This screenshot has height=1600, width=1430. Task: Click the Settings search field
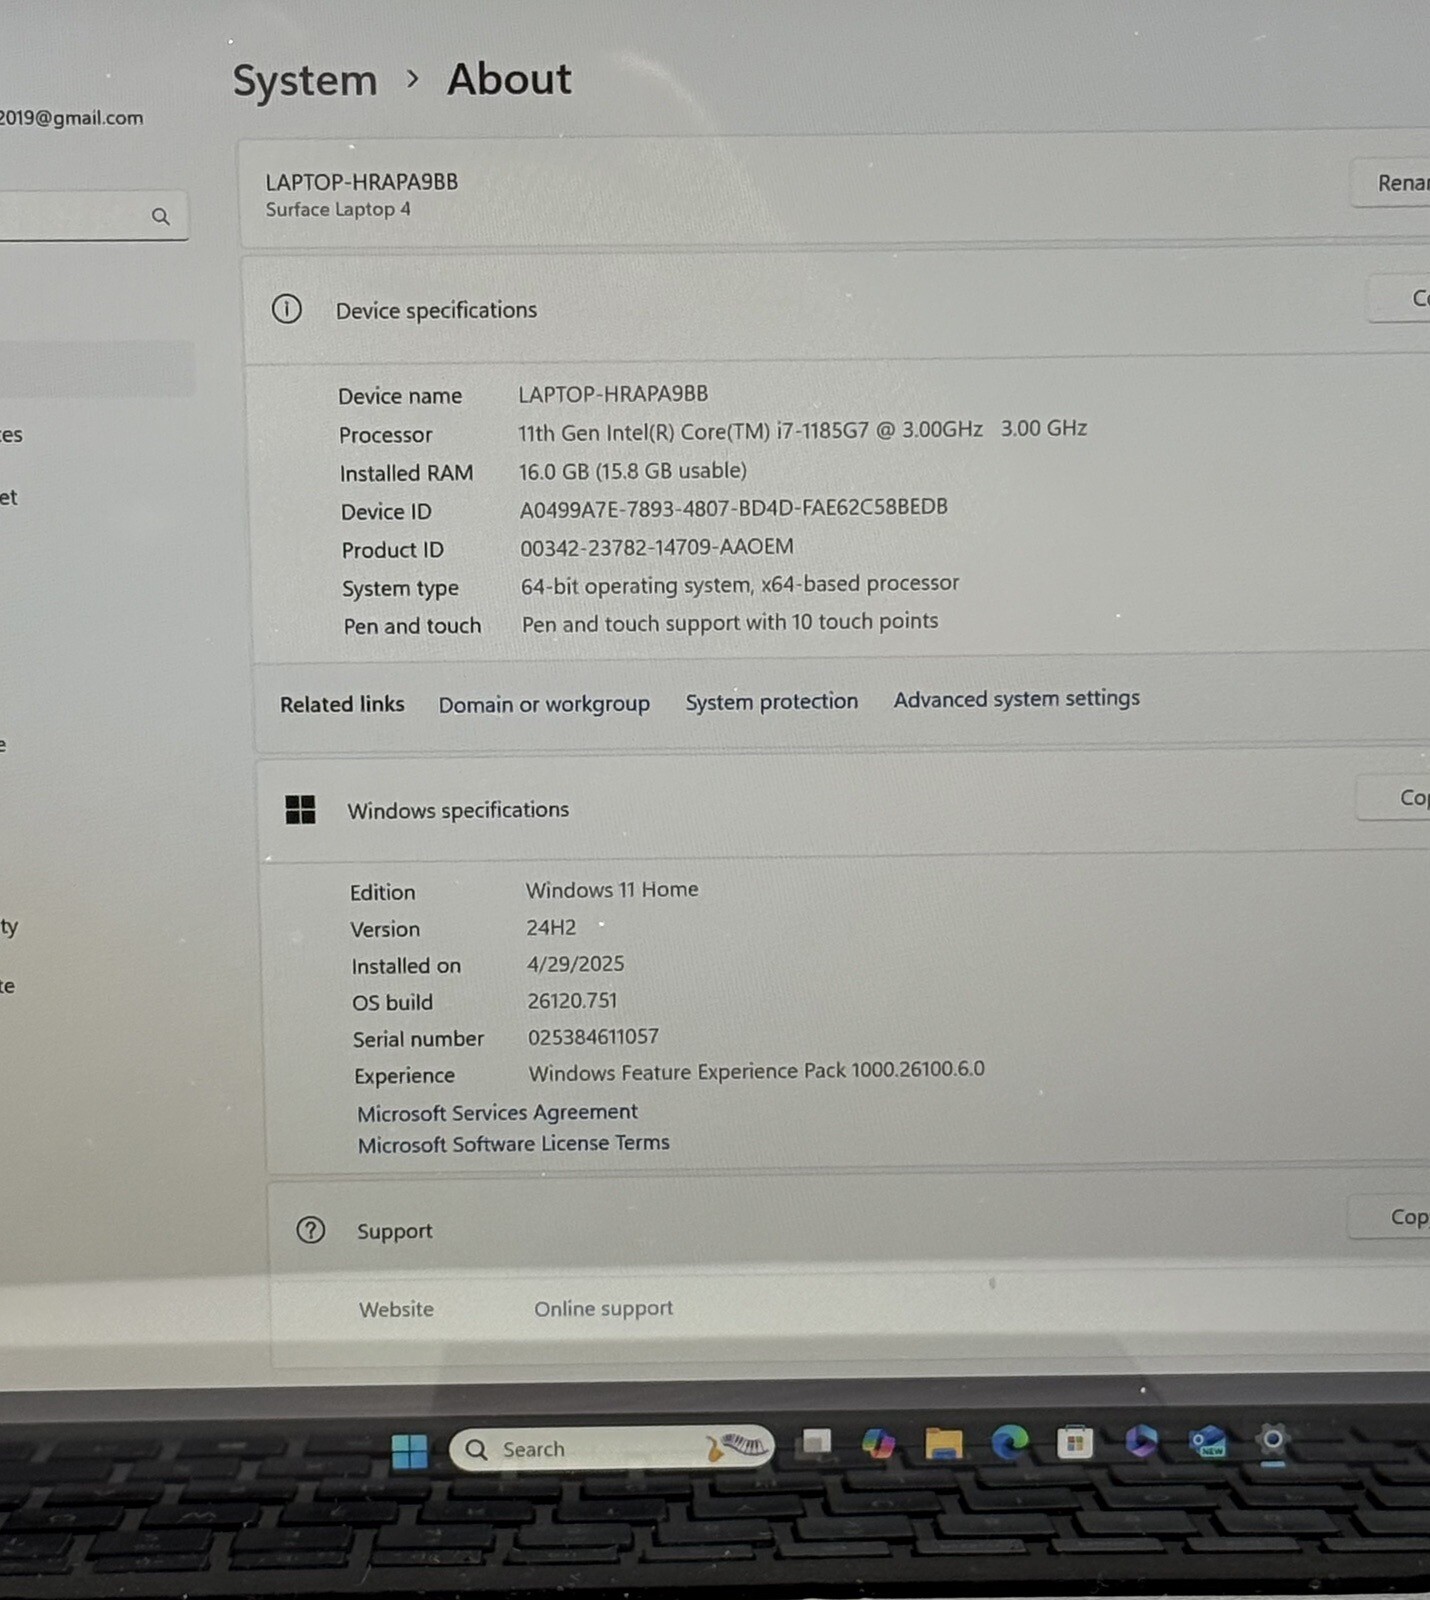coord(93,216)
